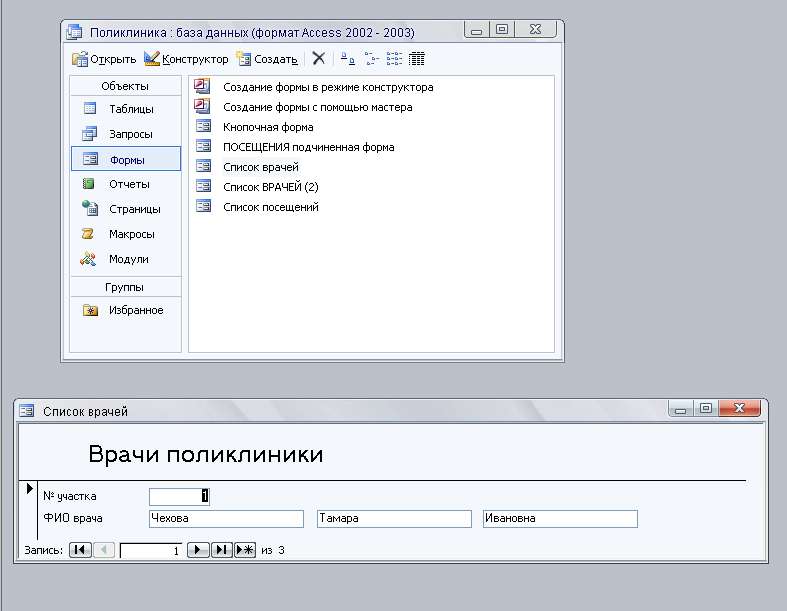Switch to small icons view
Viewport: 787px width, 611px height.
click(x=371, y=59)
